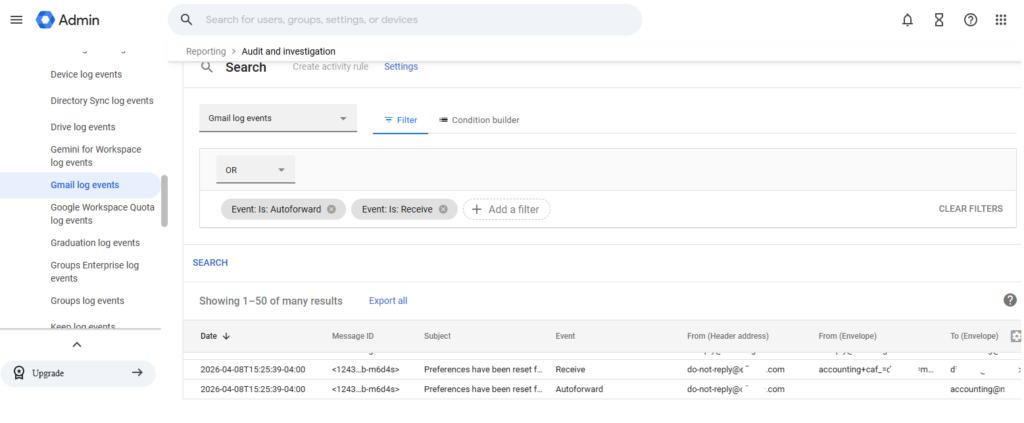Screen dimensions: 1024x423
Task: Focus the admin search input field
Action: point(410,20)
